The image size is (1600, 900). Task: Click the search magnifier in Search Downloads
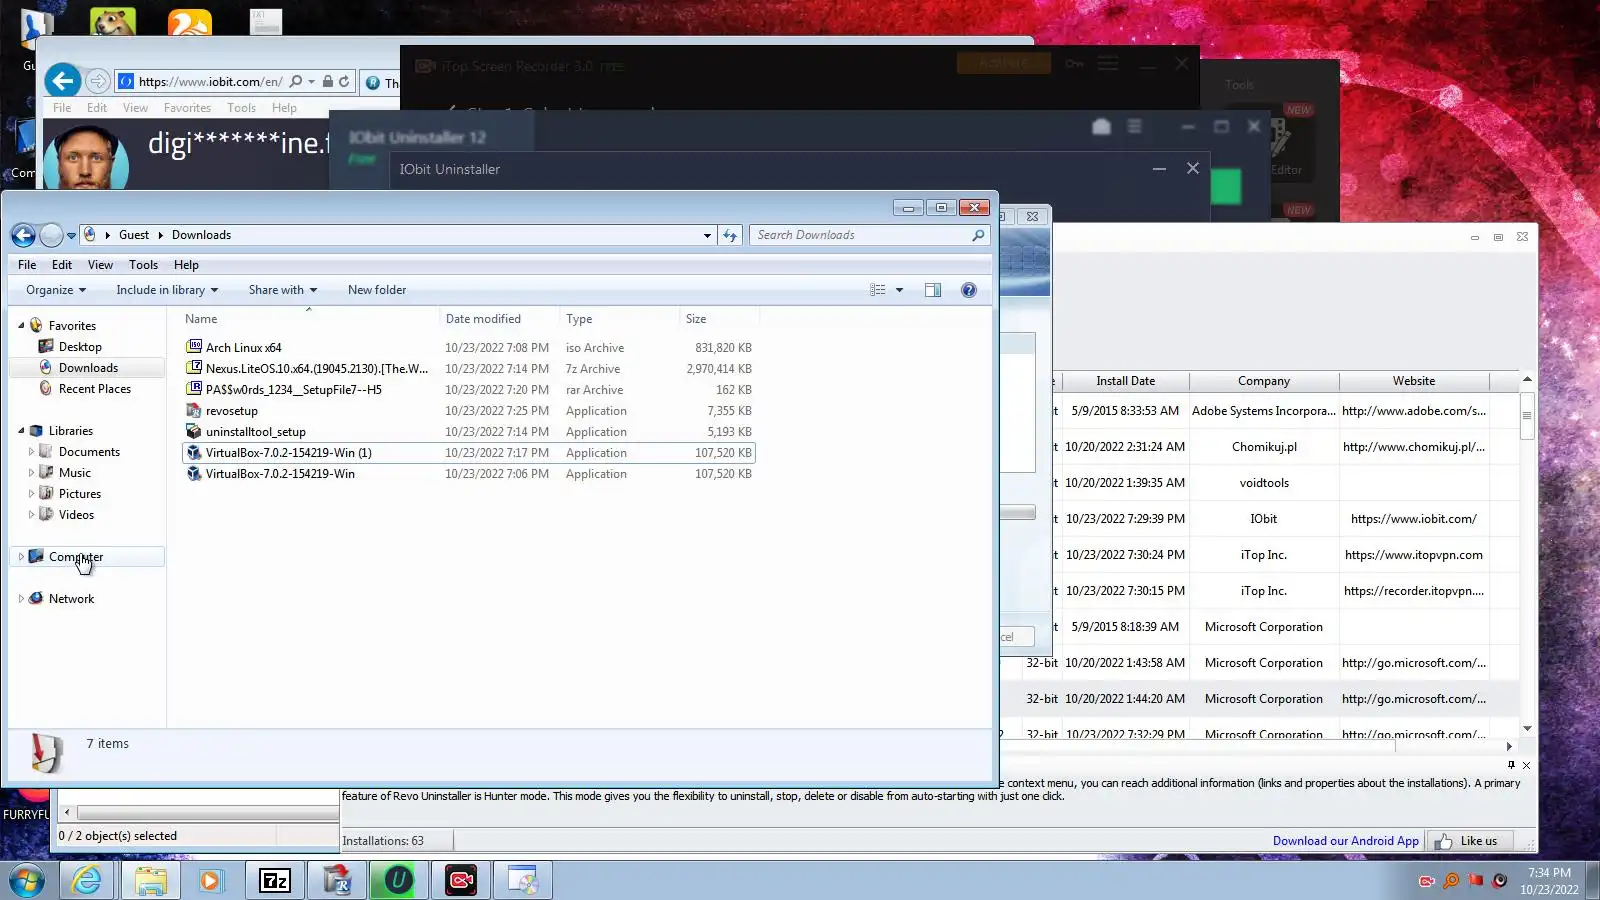point(978,235)
